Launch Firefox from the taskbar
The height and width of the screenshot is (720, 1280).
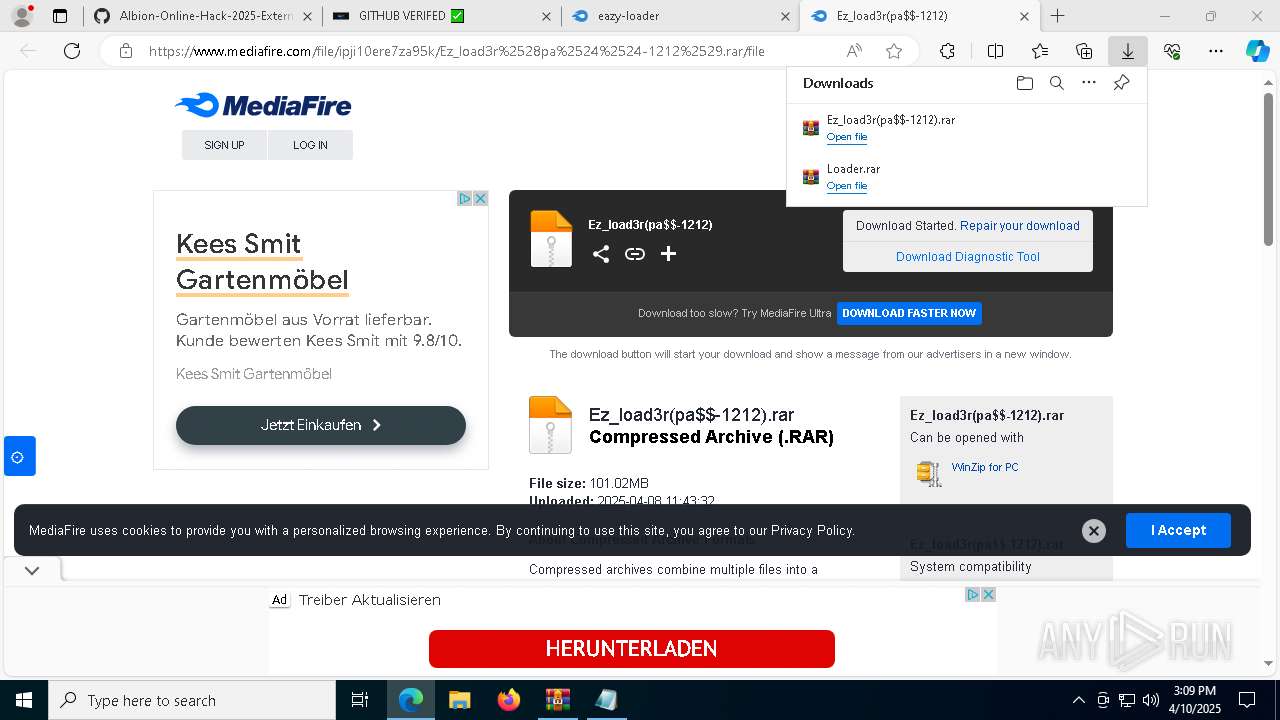[x=509, y=700]
